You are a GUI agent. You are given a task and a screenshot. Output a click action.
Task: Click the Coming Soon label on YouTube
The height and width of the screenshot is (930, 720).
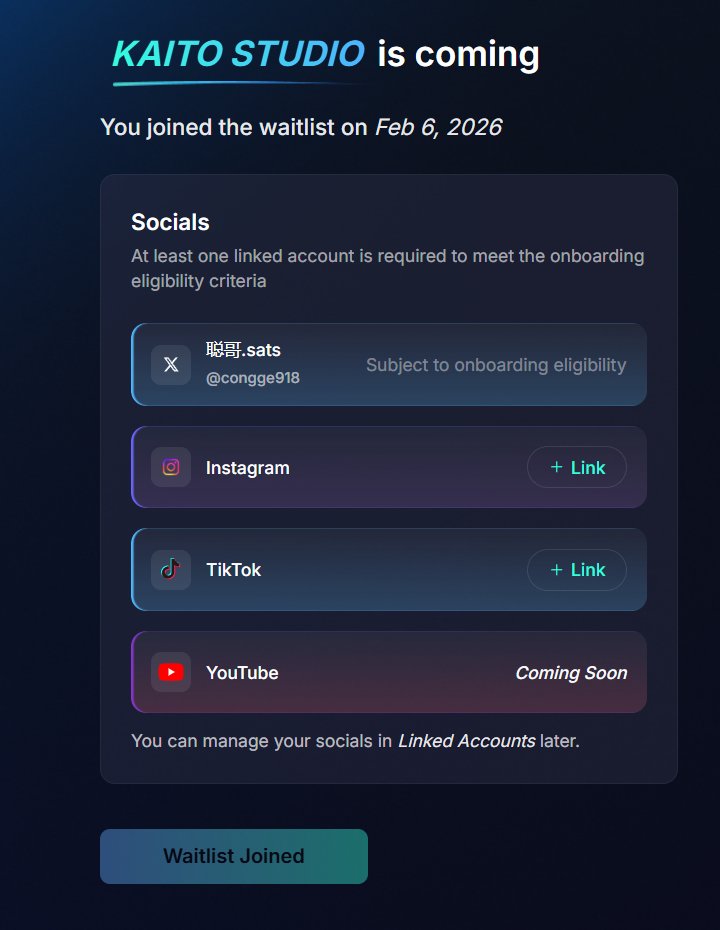(x=571, y=673)
